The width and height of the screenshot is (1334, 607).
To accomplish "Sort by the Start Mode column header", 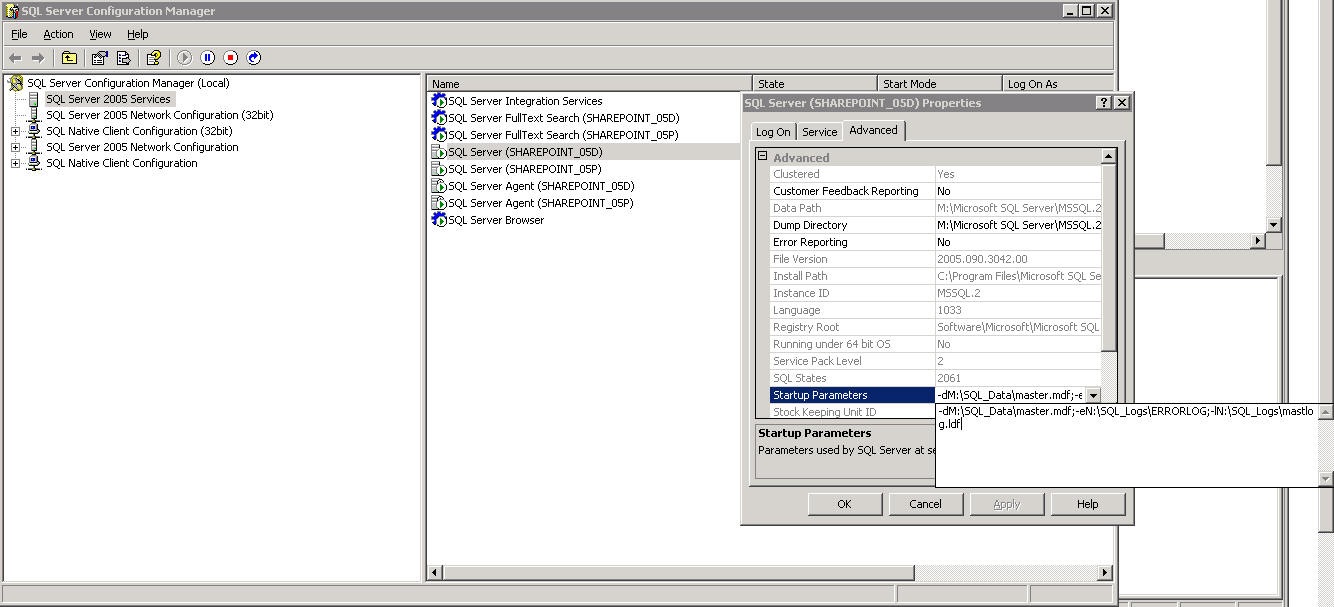I will [940, 84].
